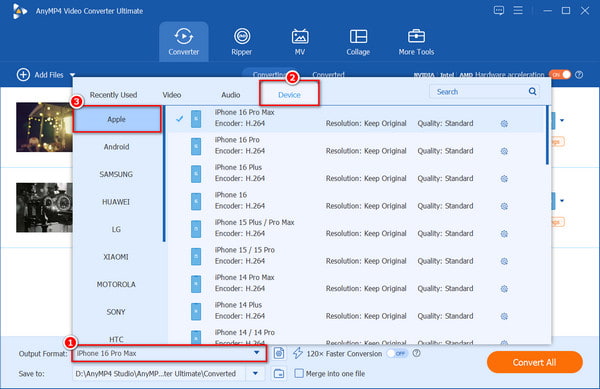Click the search magnifier icon
Screen dimensions: 600x389
pos(532,91)
